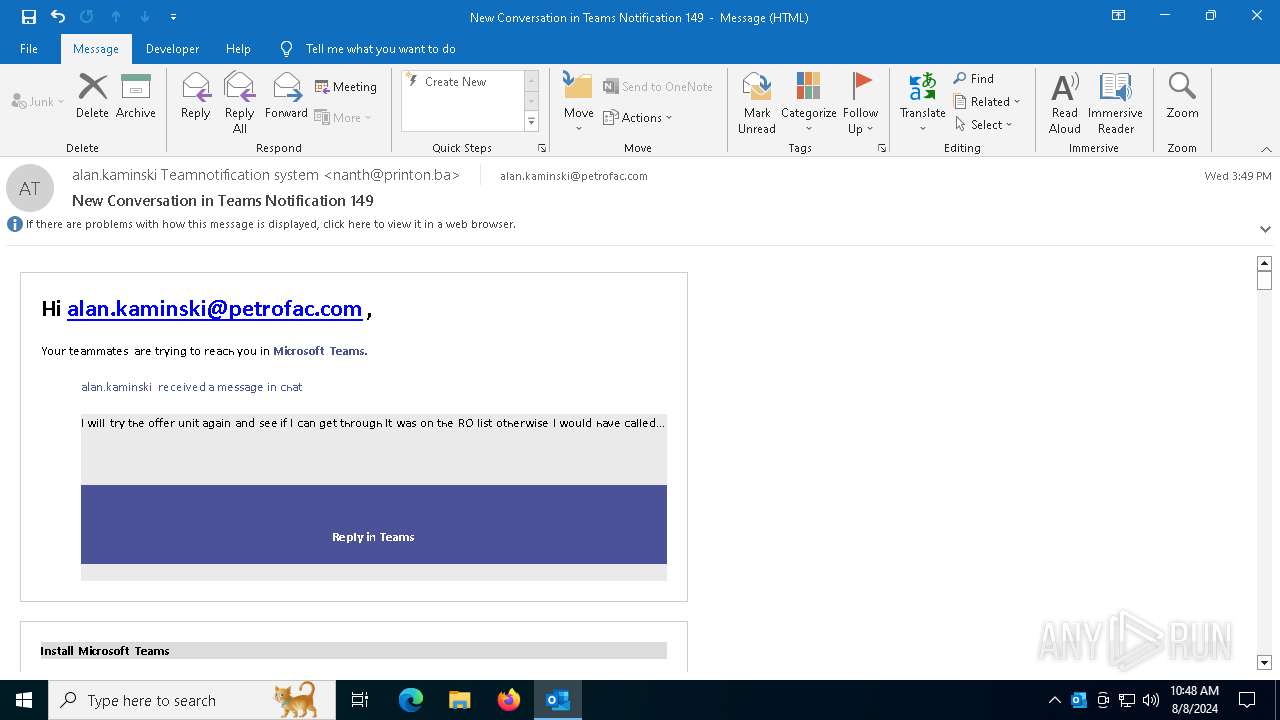This screenshot has height=720, width=1280.
Task: Expand the message header chevron
Action: pos(1265,229)
